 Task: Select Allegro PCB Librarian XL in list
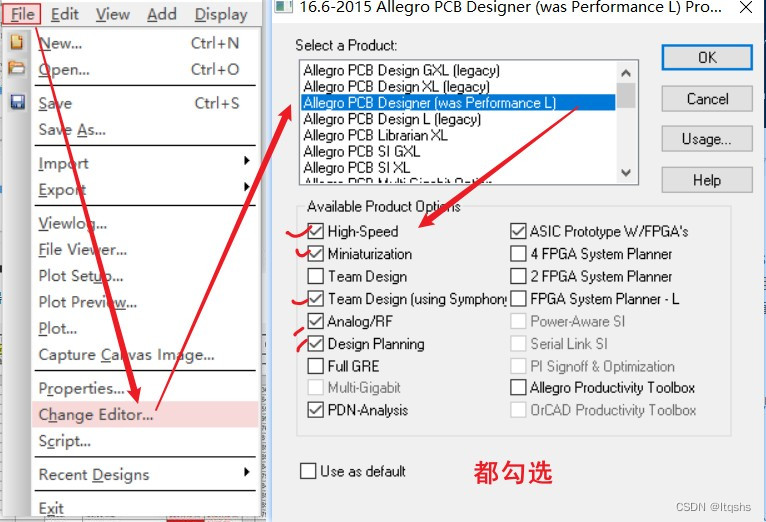375,135
